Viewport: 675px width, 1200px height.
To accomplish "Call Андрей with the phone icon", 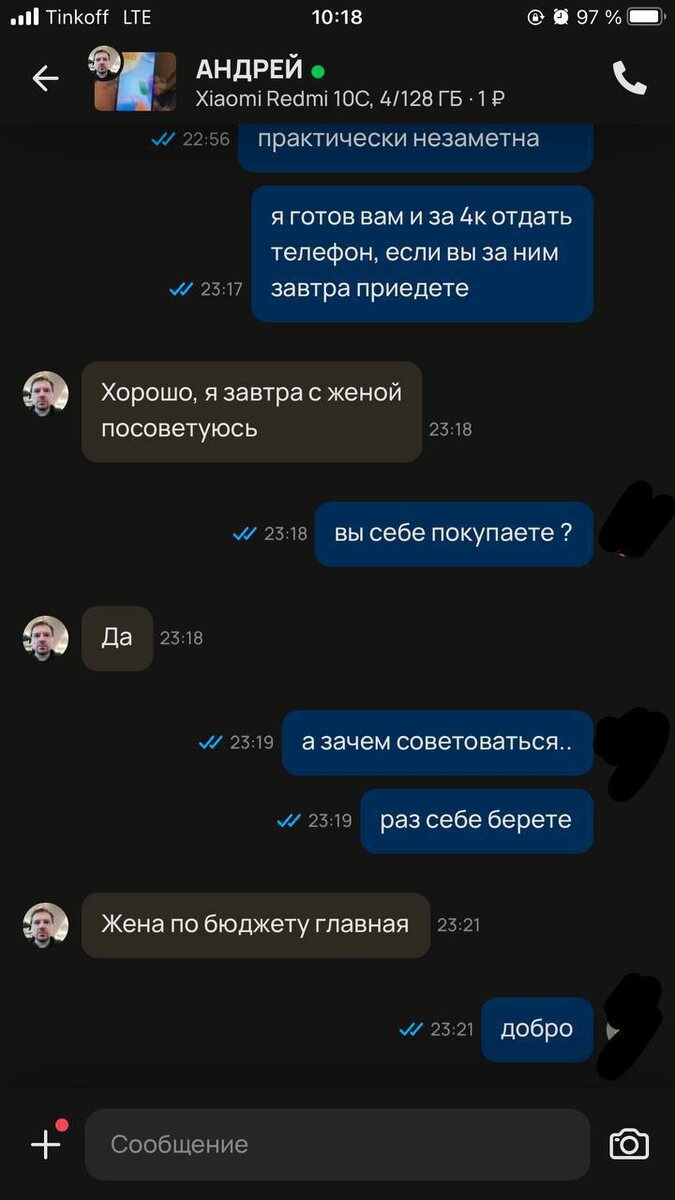I will pos(629,78).
